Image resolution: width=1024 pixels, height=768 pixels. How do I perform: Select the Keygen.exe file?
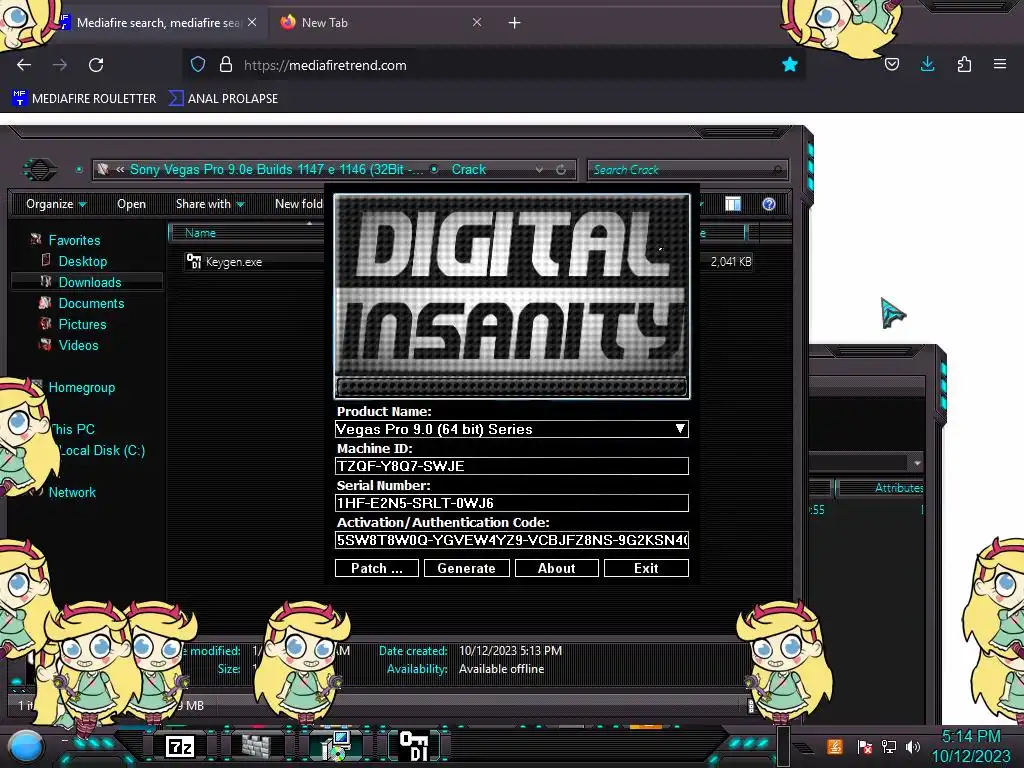pyautogui.click(x=234, y=262)
